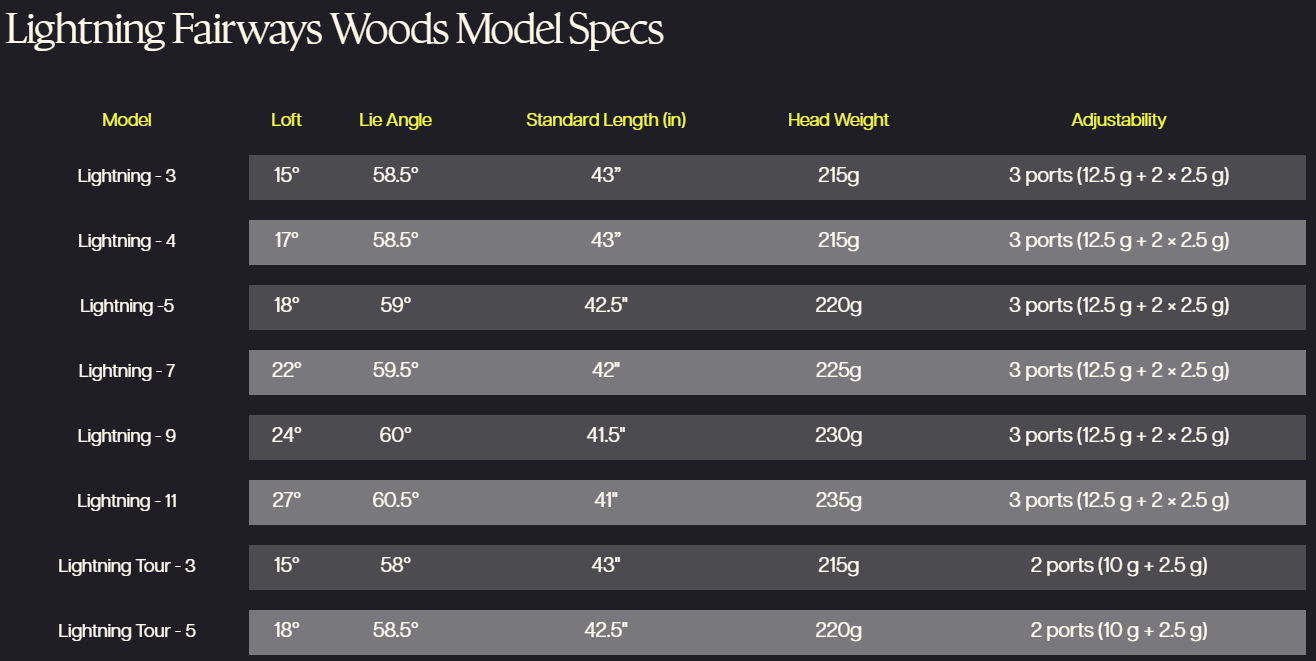Select the Lightning Tour - 5 model name

[x=127, y=631]
